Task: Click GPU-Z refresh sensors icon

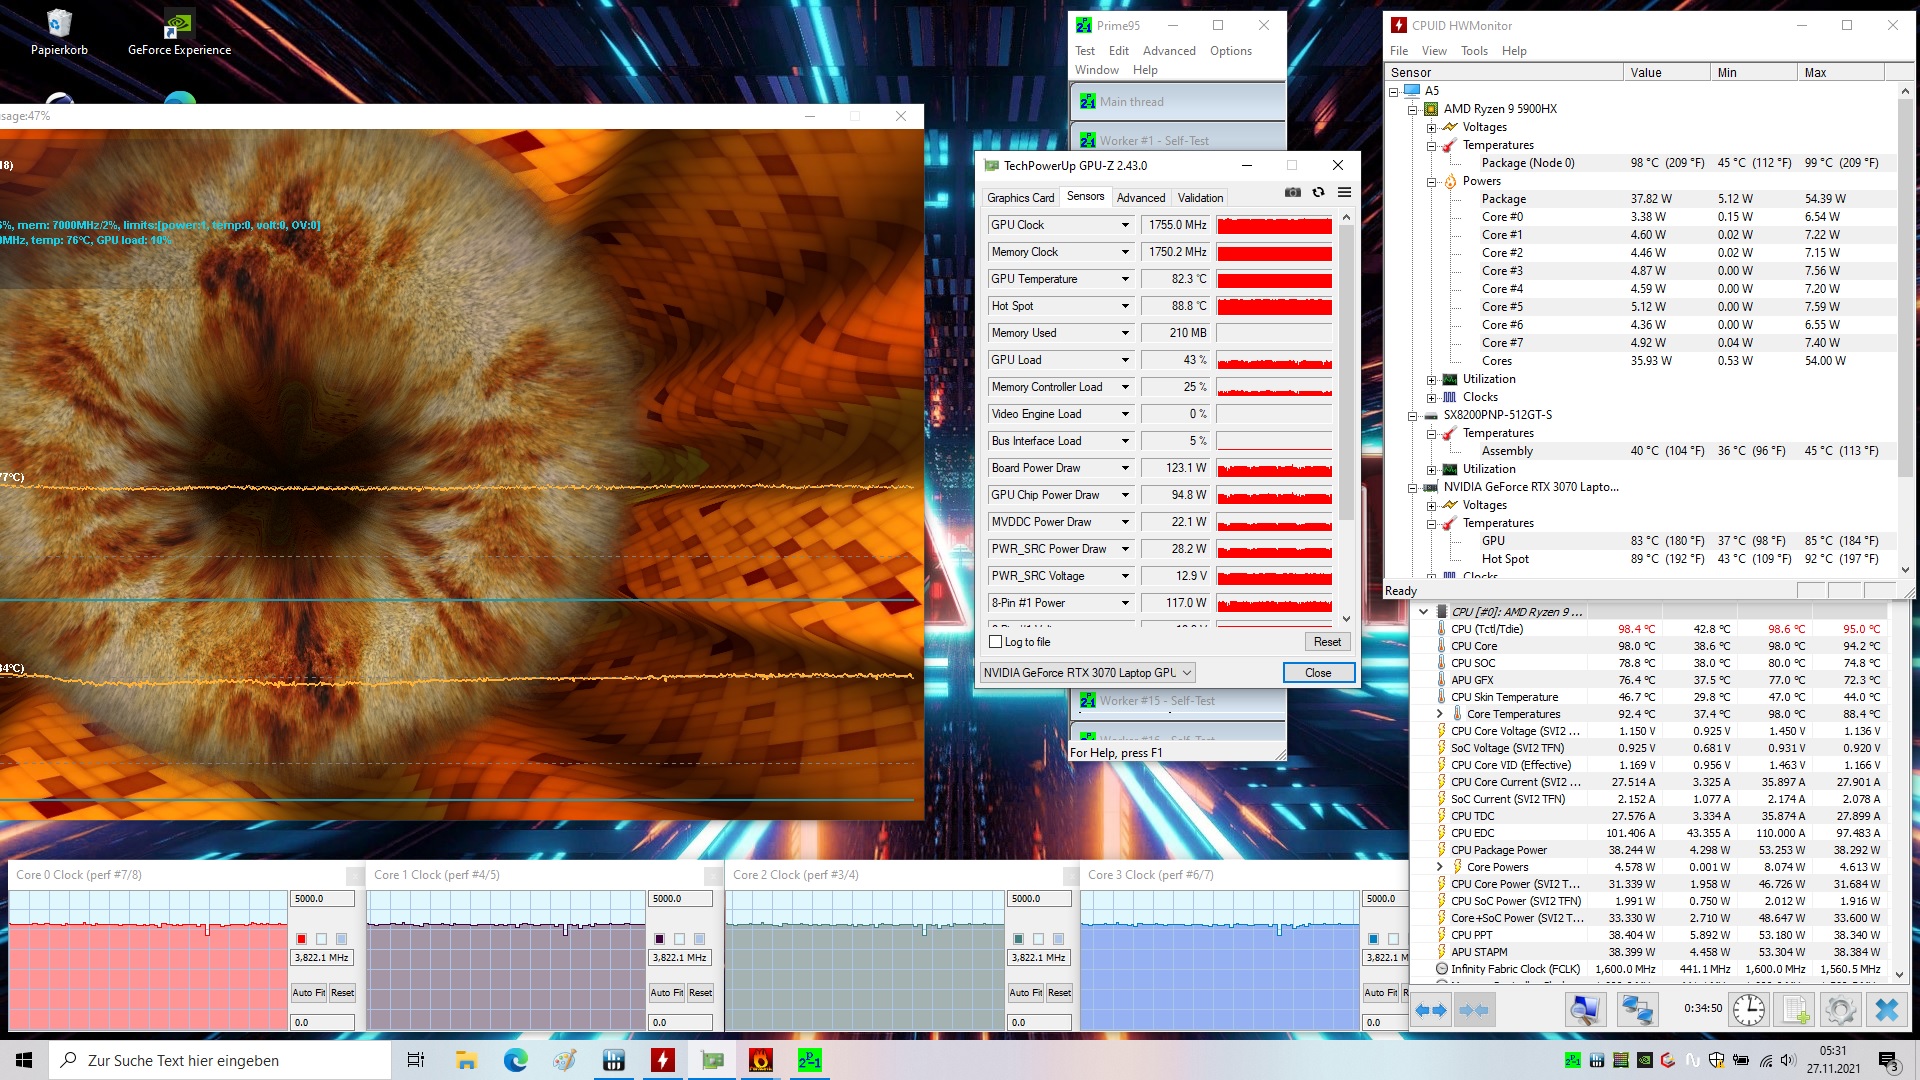Action: click(x=1318, y=192)
